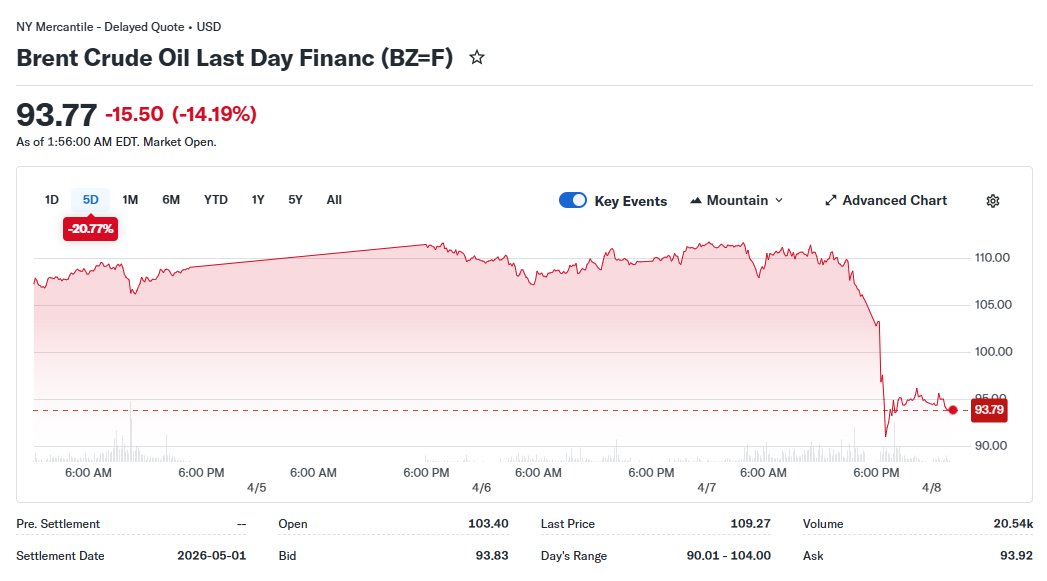This screenshot has height=581, width=1047.
Task: Click the red current price dot on chart
Action: point(953,410)
